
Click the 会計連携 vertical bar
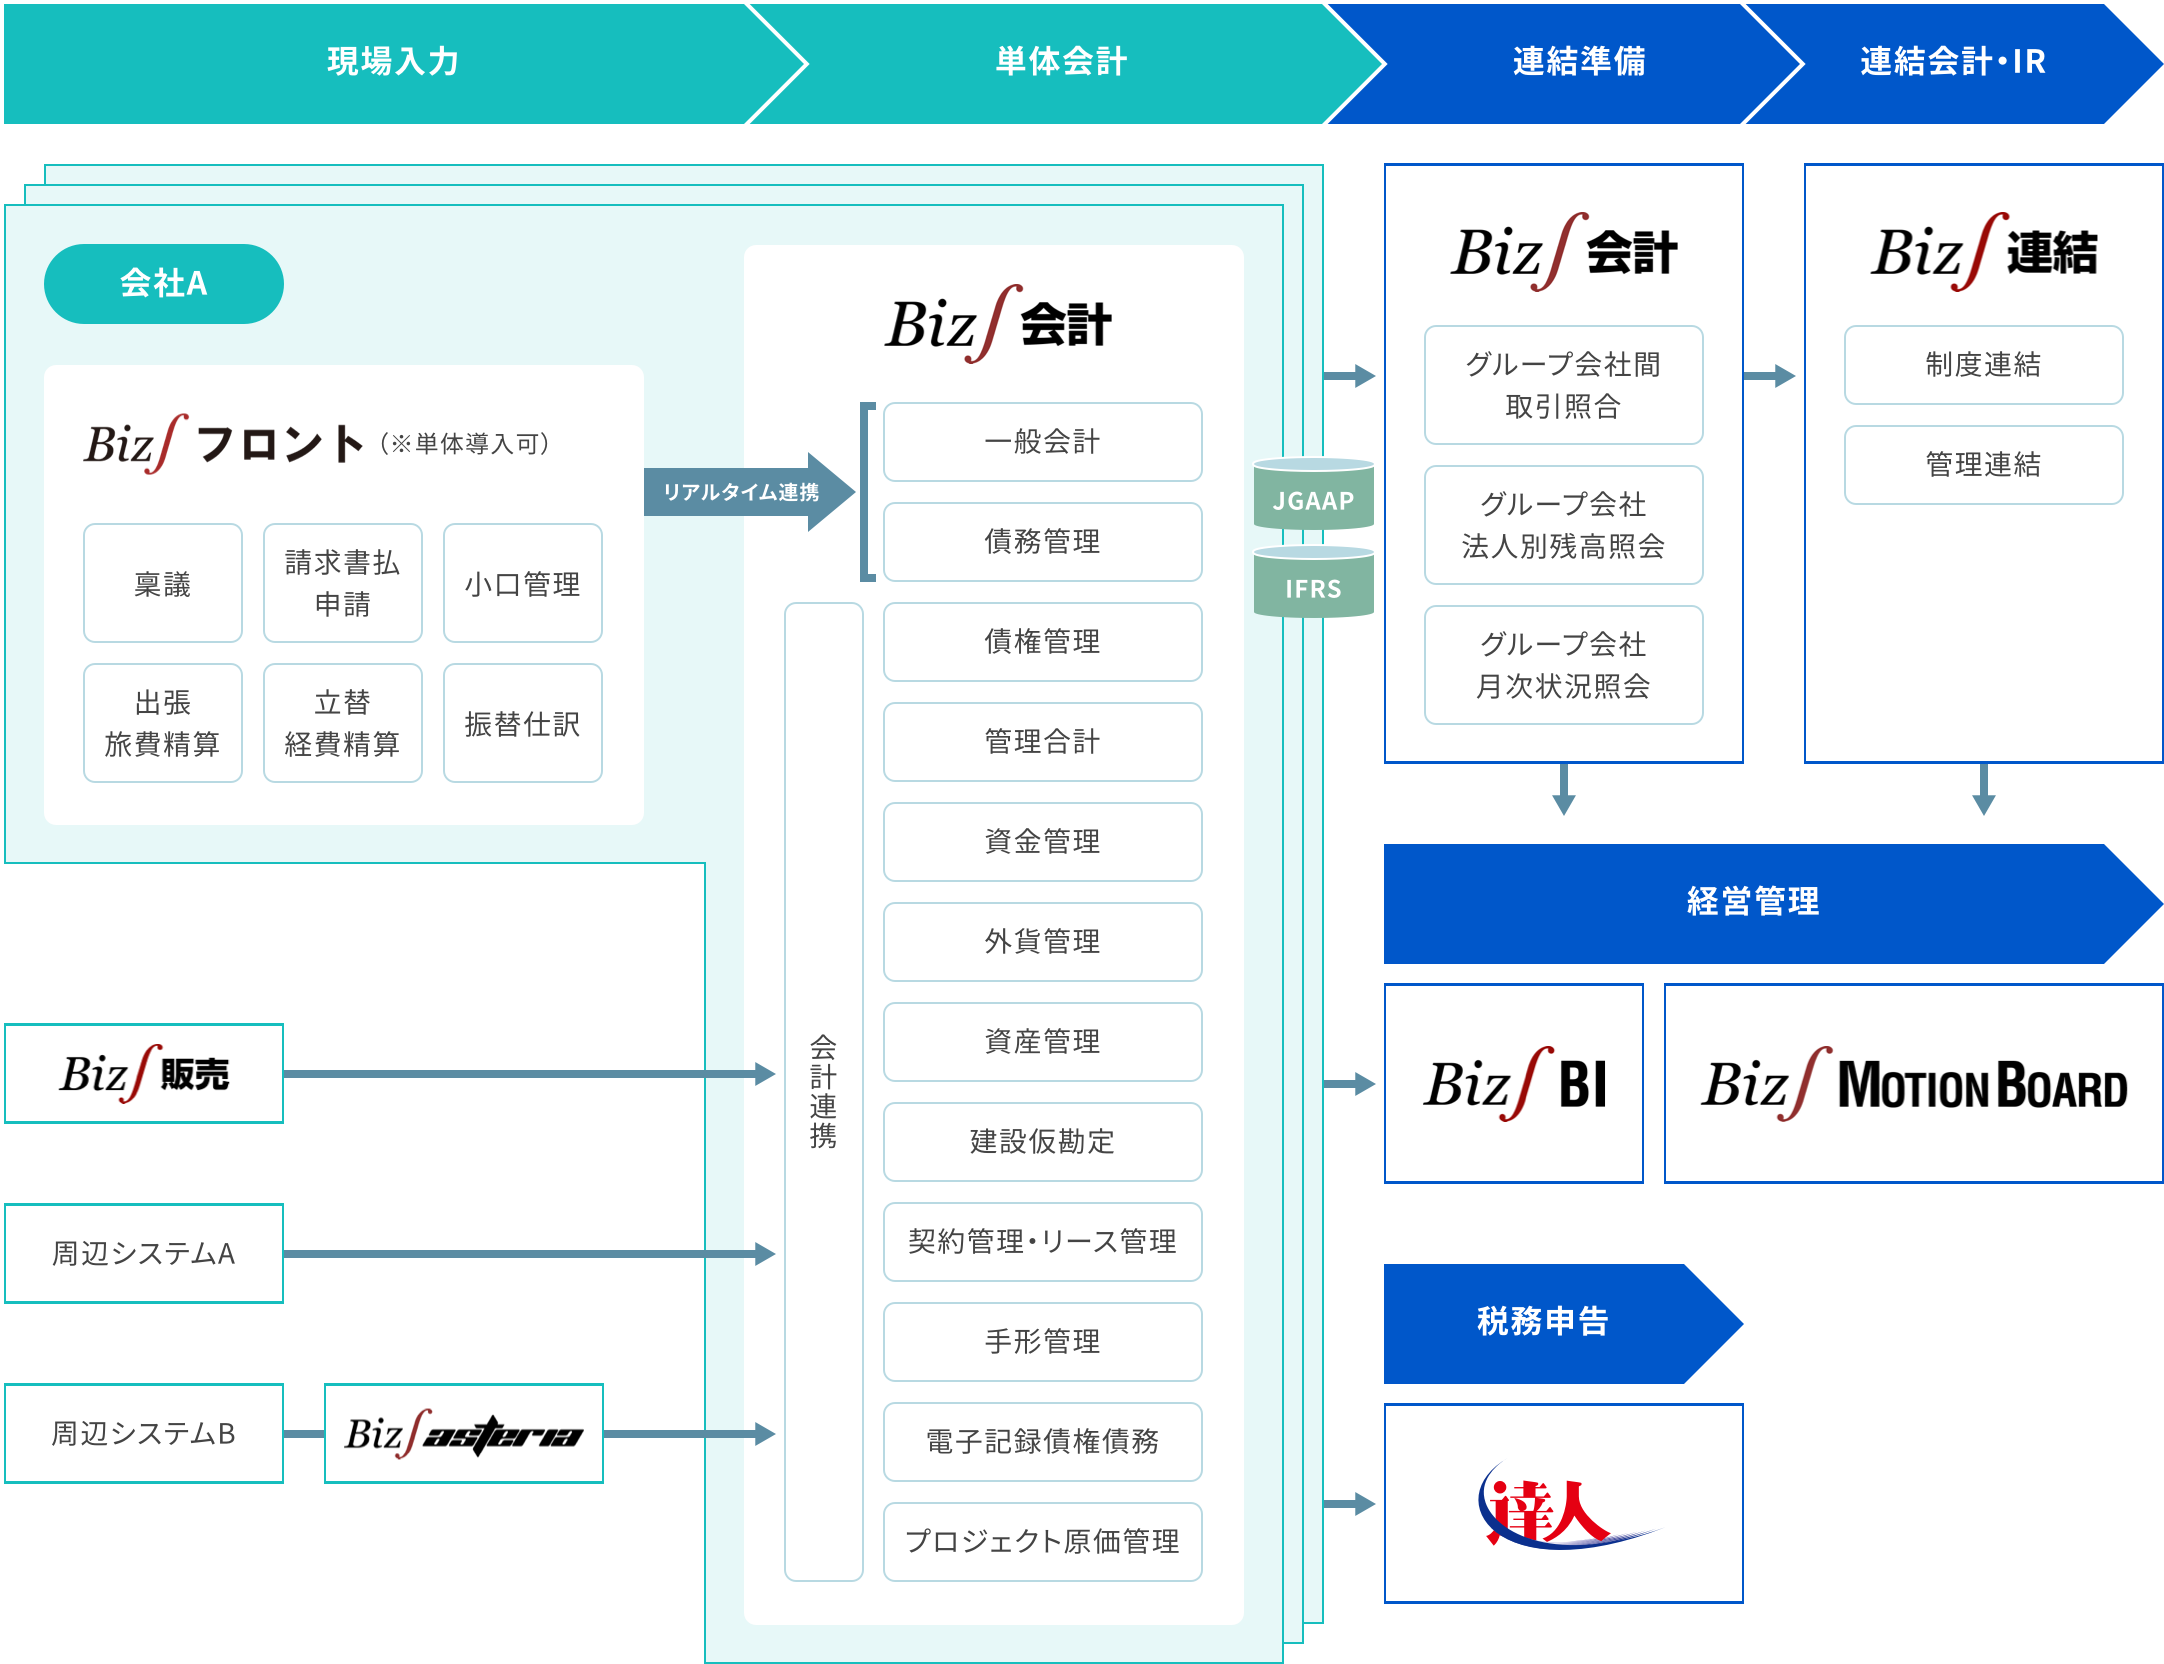point(824,1092)
